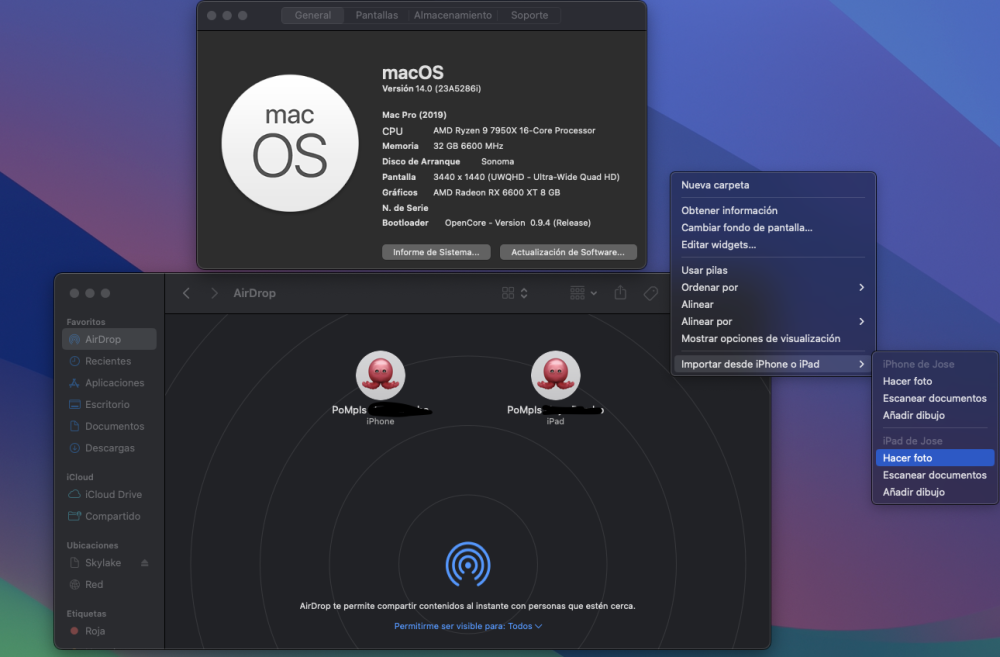This screenshot has width=1000, height=657.
Task: Change Finder icon view mode
Action: (x=515, y=293)
